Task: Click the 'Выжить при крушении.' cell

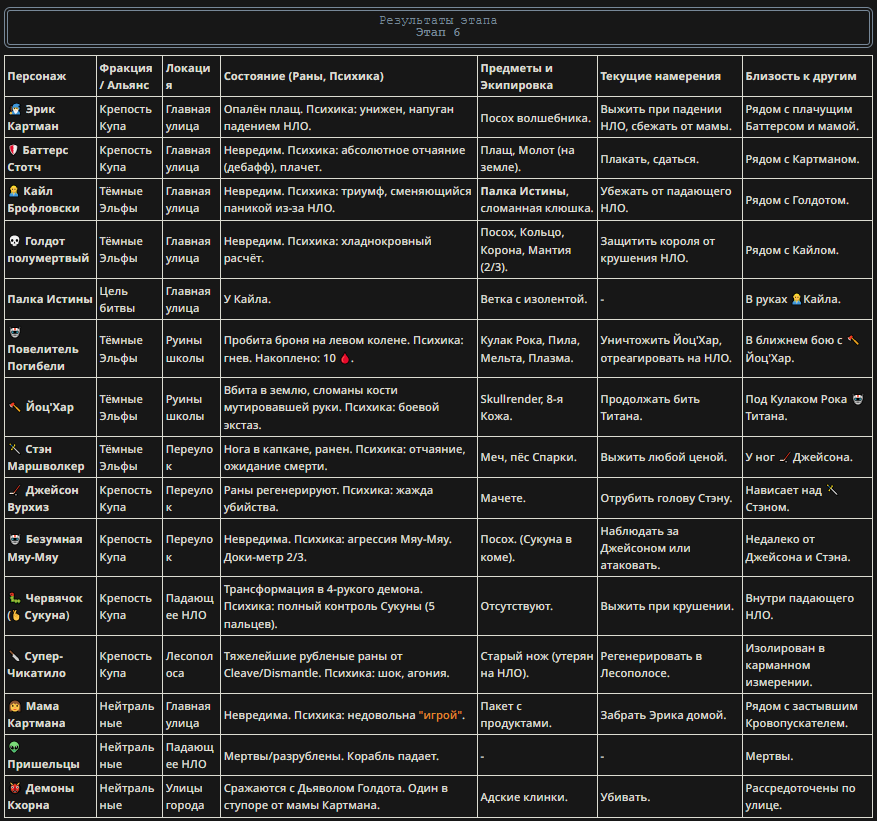Action: click(670, 606)
